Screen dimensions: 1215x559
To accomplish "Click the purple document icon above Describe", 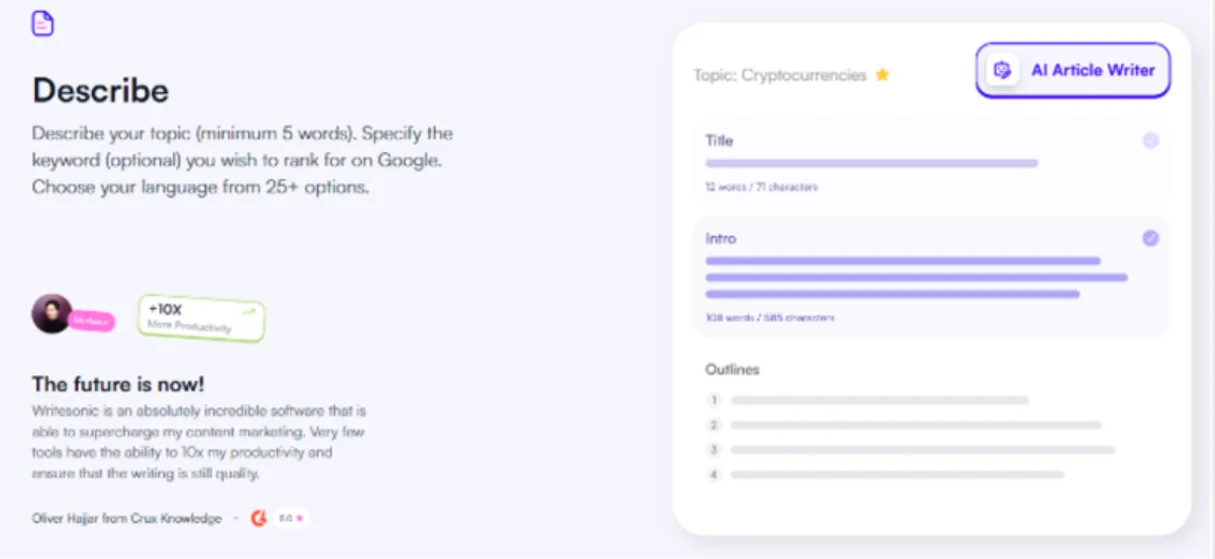I will tap(43, 24).
